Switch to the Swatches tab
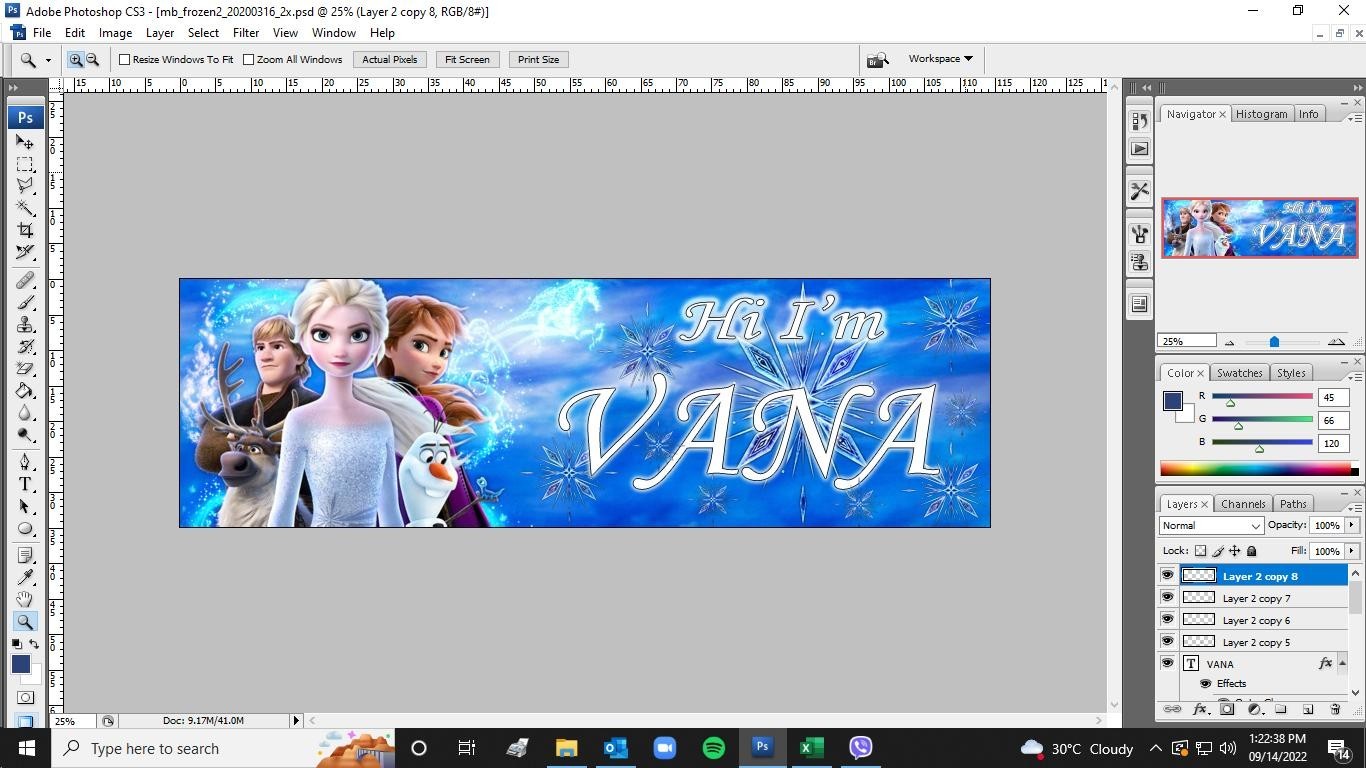 (1240, 373)
